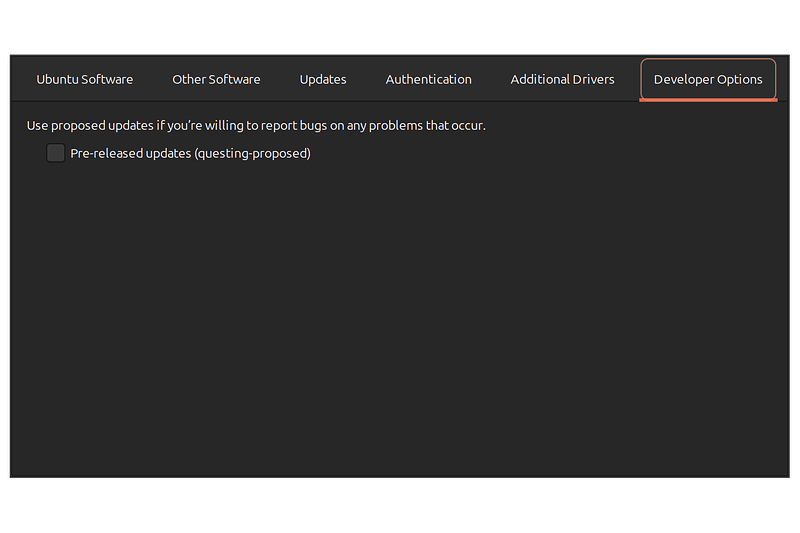Enable the Pre-released updates checkbox

click(x=56, y=153)
